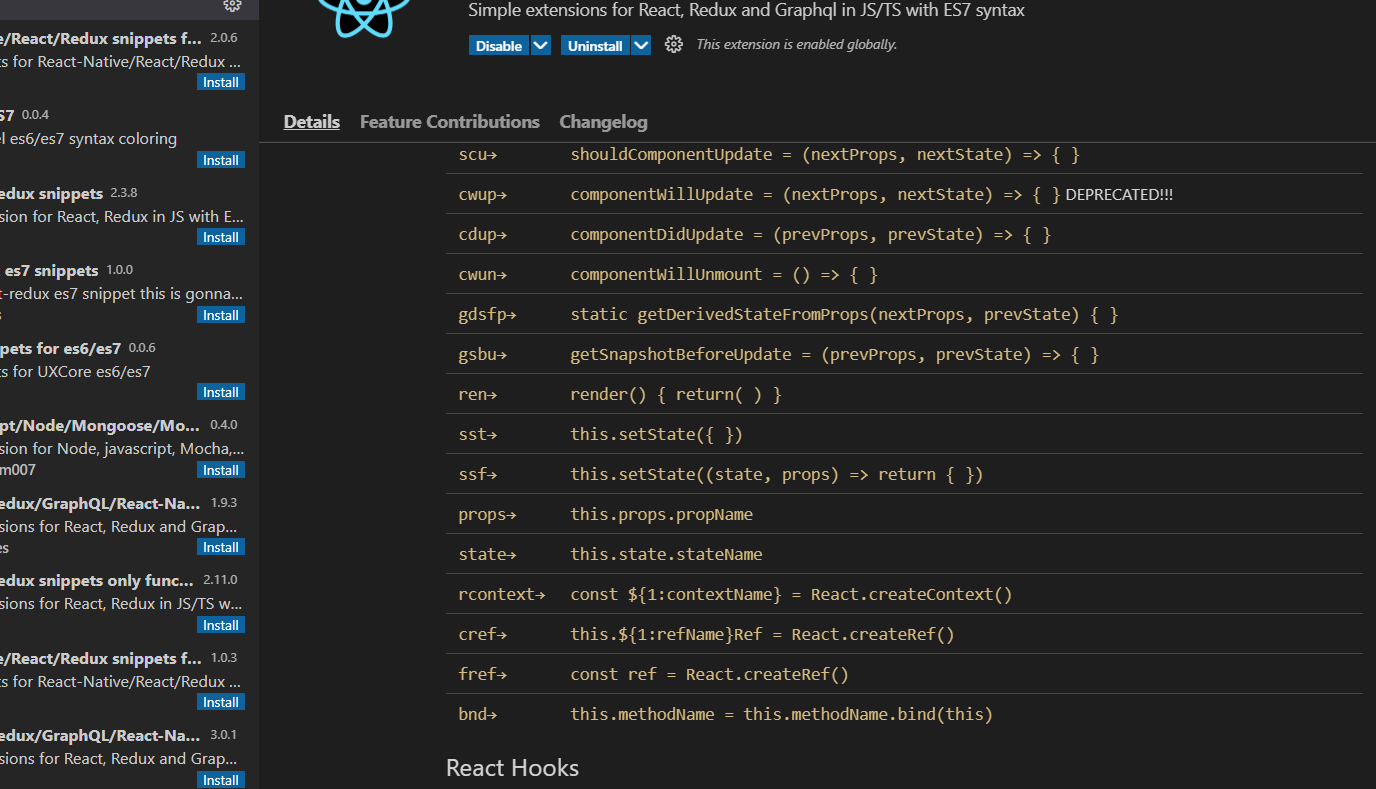Install the 2.3.8 Redux snippets extension
This screenshot has width=1376, height=789.
pyautogui.click(x=221, y=237)
